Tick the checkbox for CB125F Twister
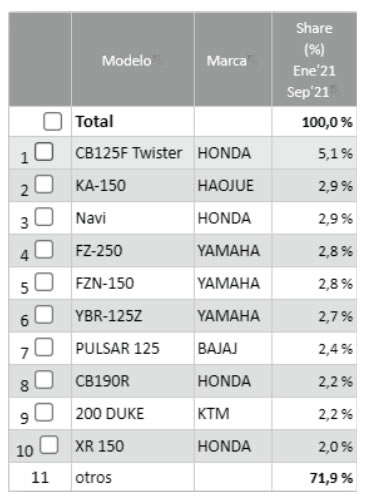 tap(44, 152)
